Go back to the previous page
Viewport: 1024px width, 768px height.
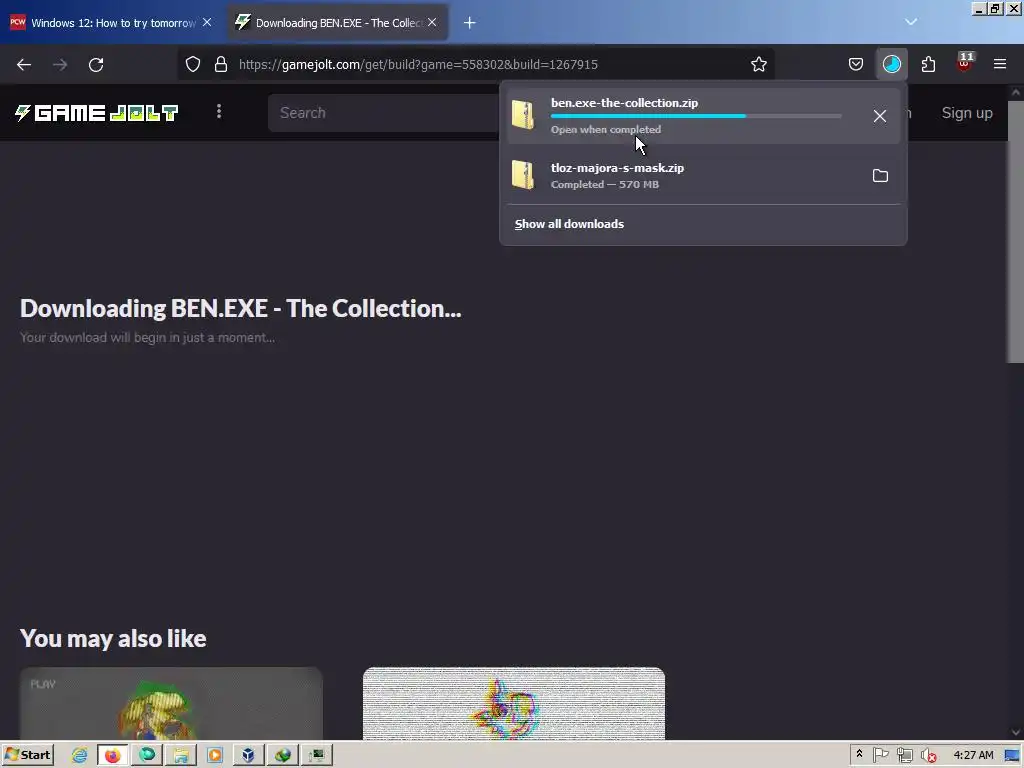24,65
